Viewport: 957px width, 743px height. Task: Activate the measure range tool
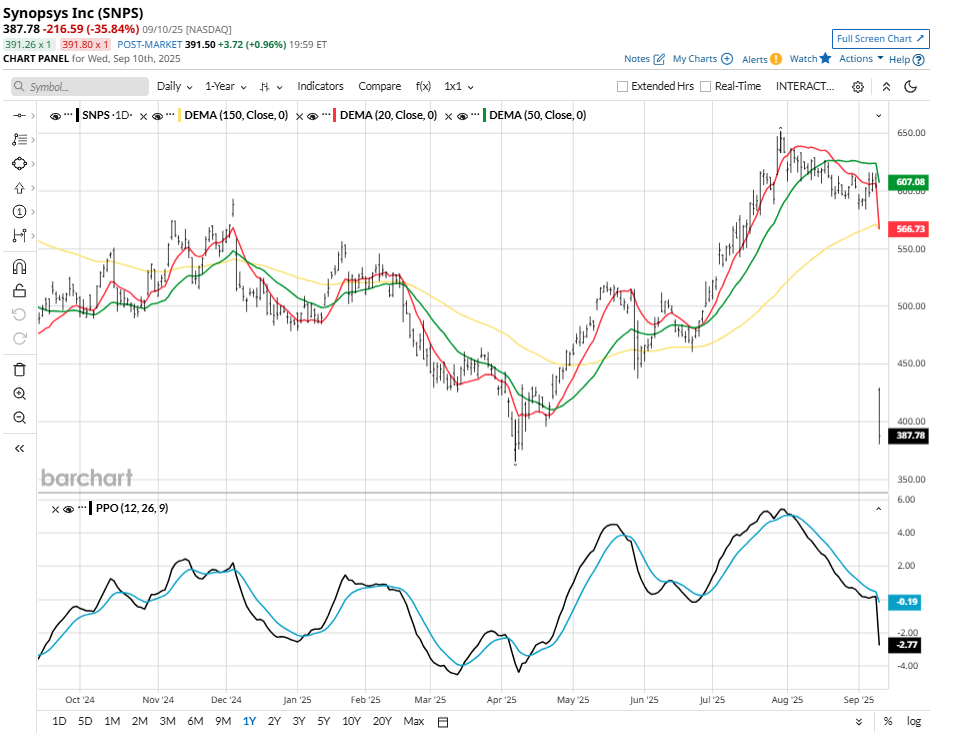coord(20,236)
